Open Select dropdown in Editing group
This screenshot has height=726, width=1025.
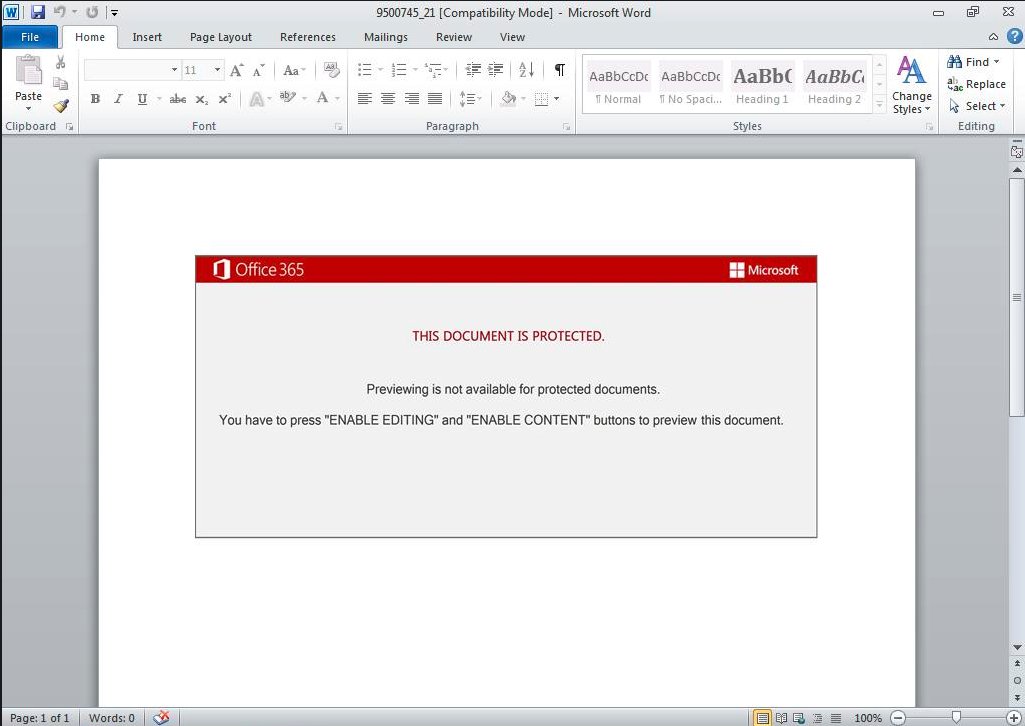977,106
